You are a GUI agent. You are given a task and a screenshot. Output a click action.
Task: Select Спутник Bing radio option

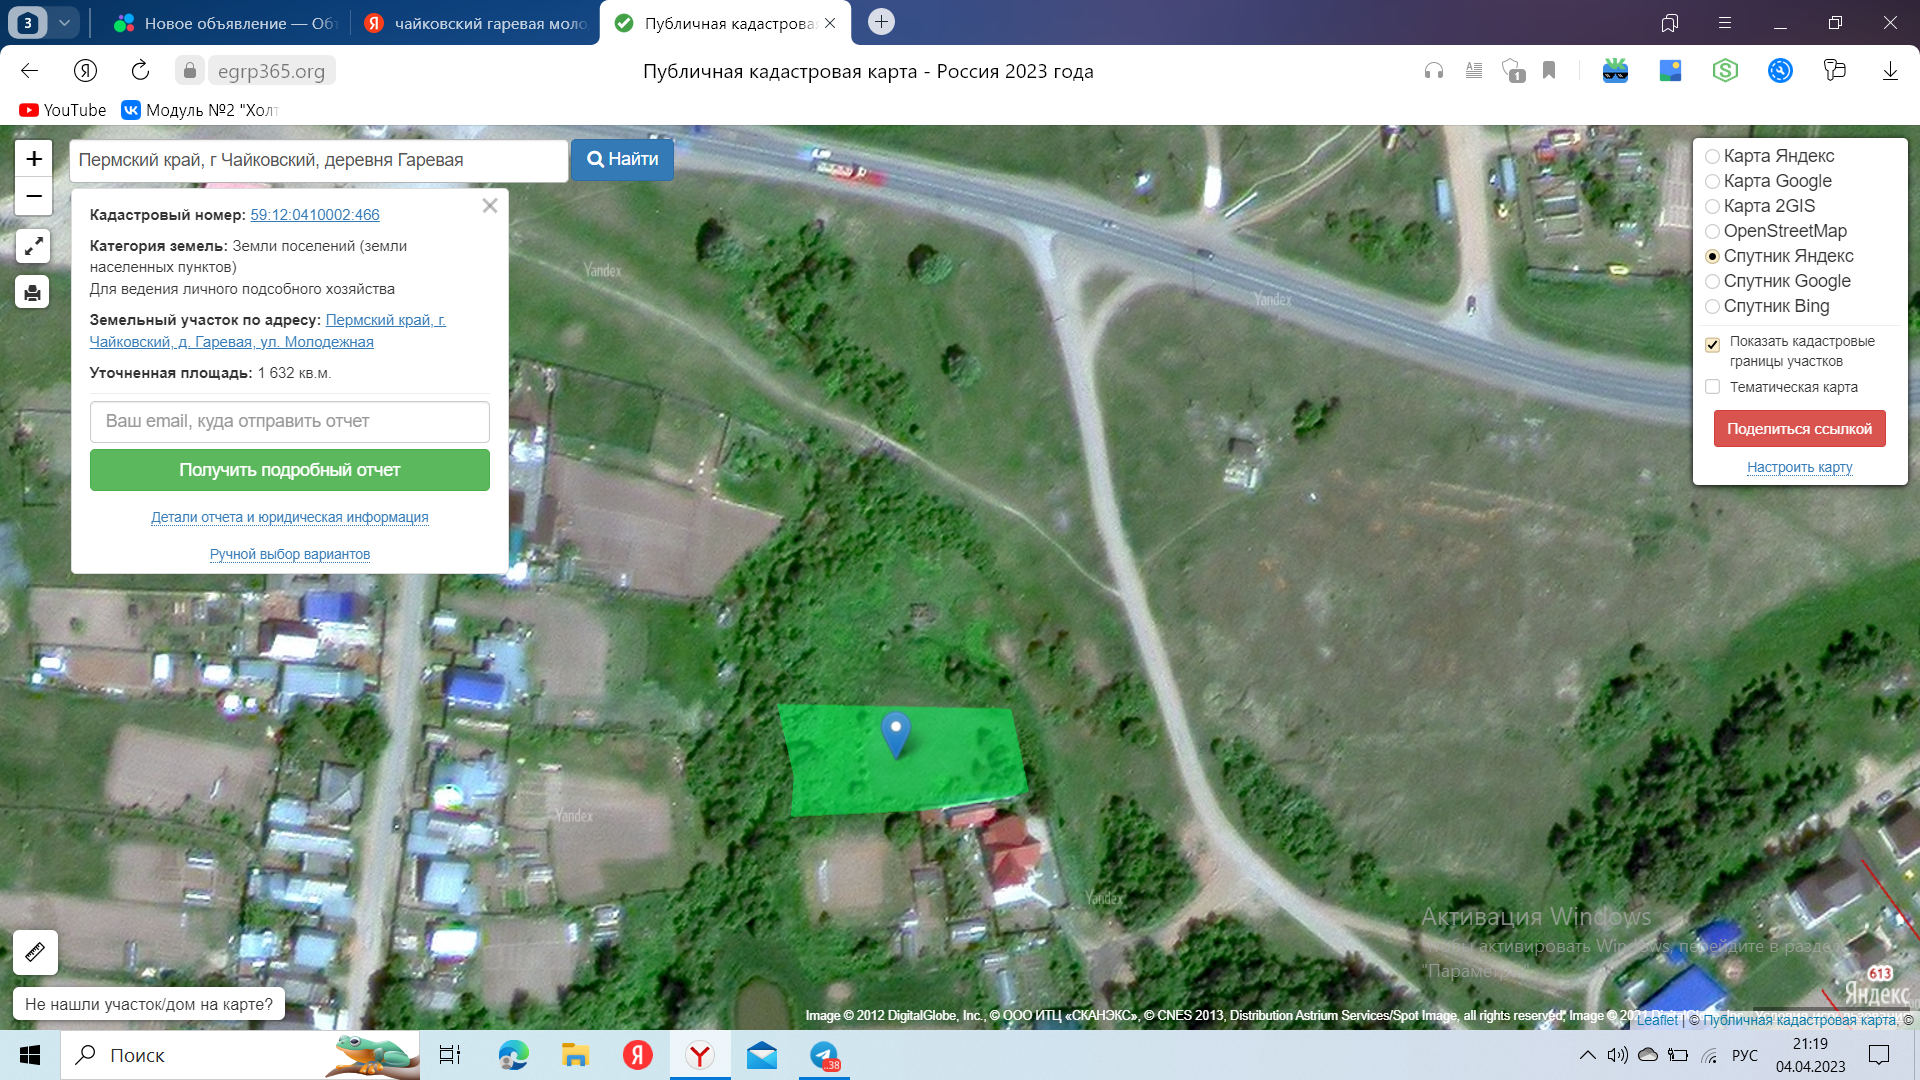coord(1712,306)
